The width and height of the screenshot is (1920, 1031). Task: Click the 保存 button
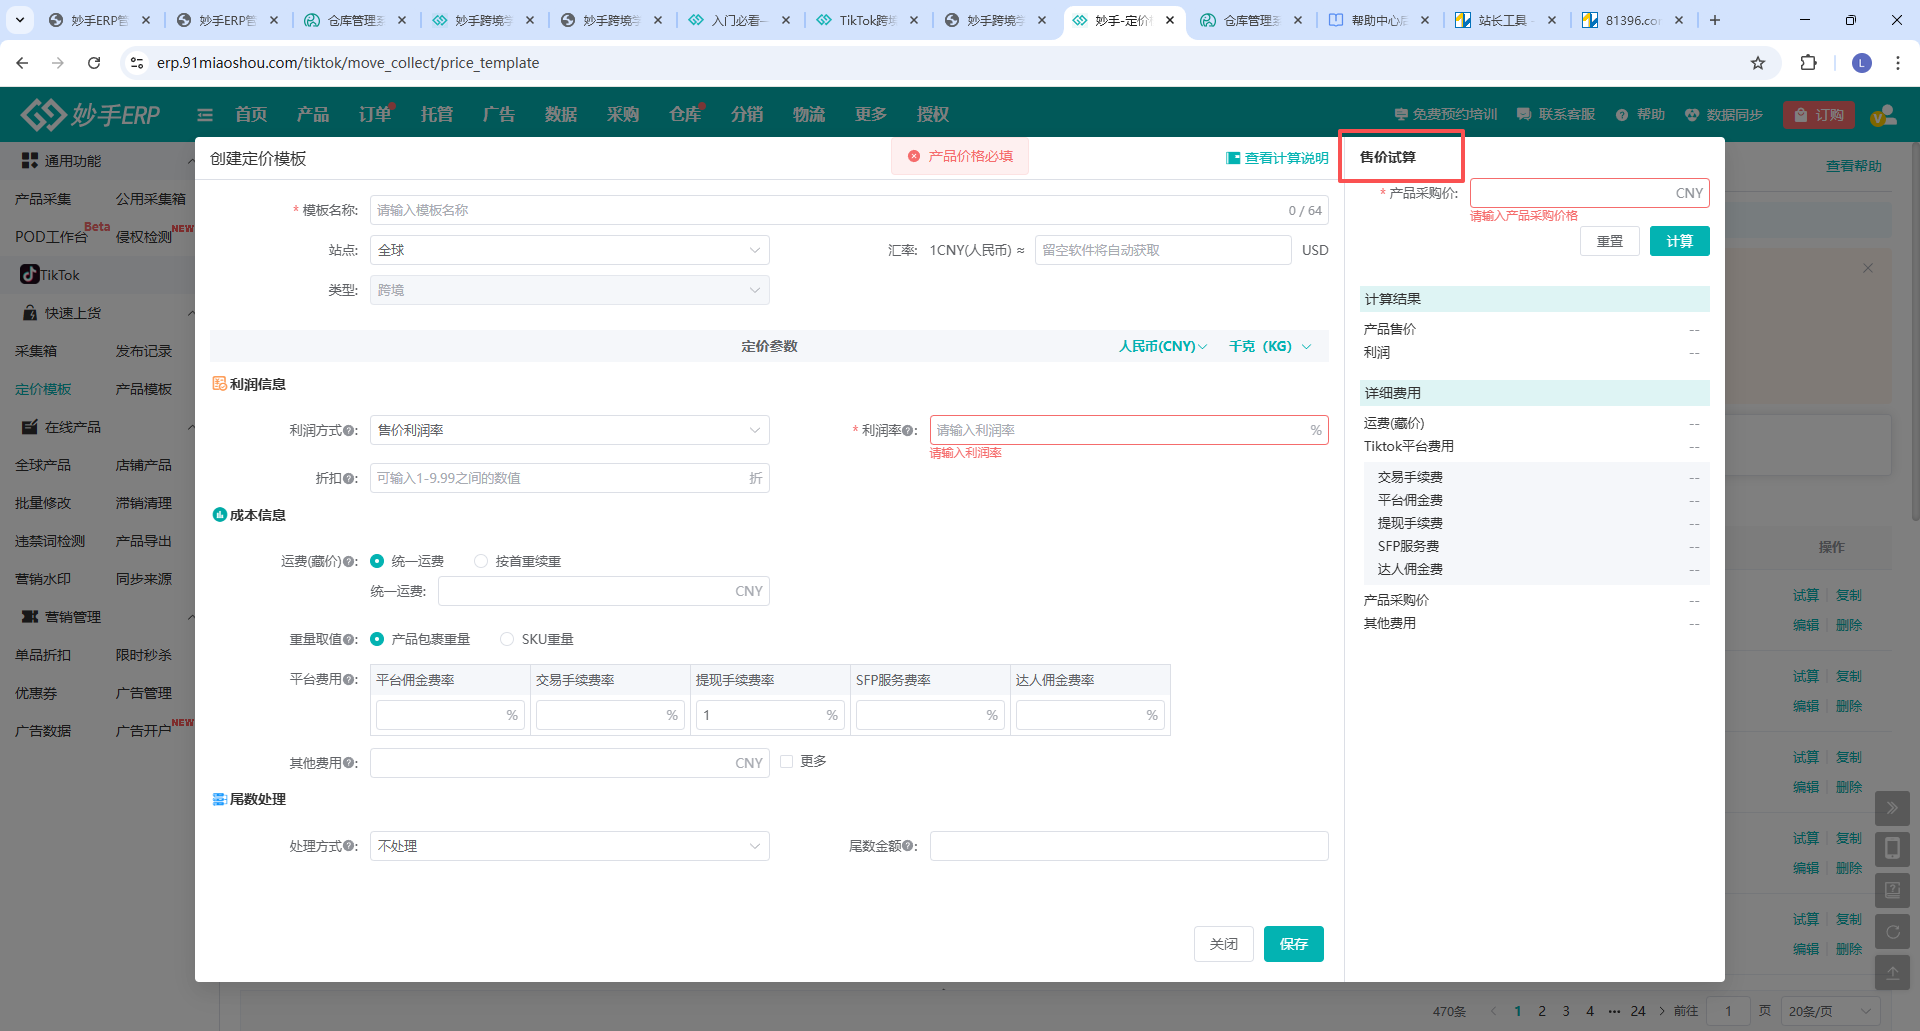(x=1293, y=944)
